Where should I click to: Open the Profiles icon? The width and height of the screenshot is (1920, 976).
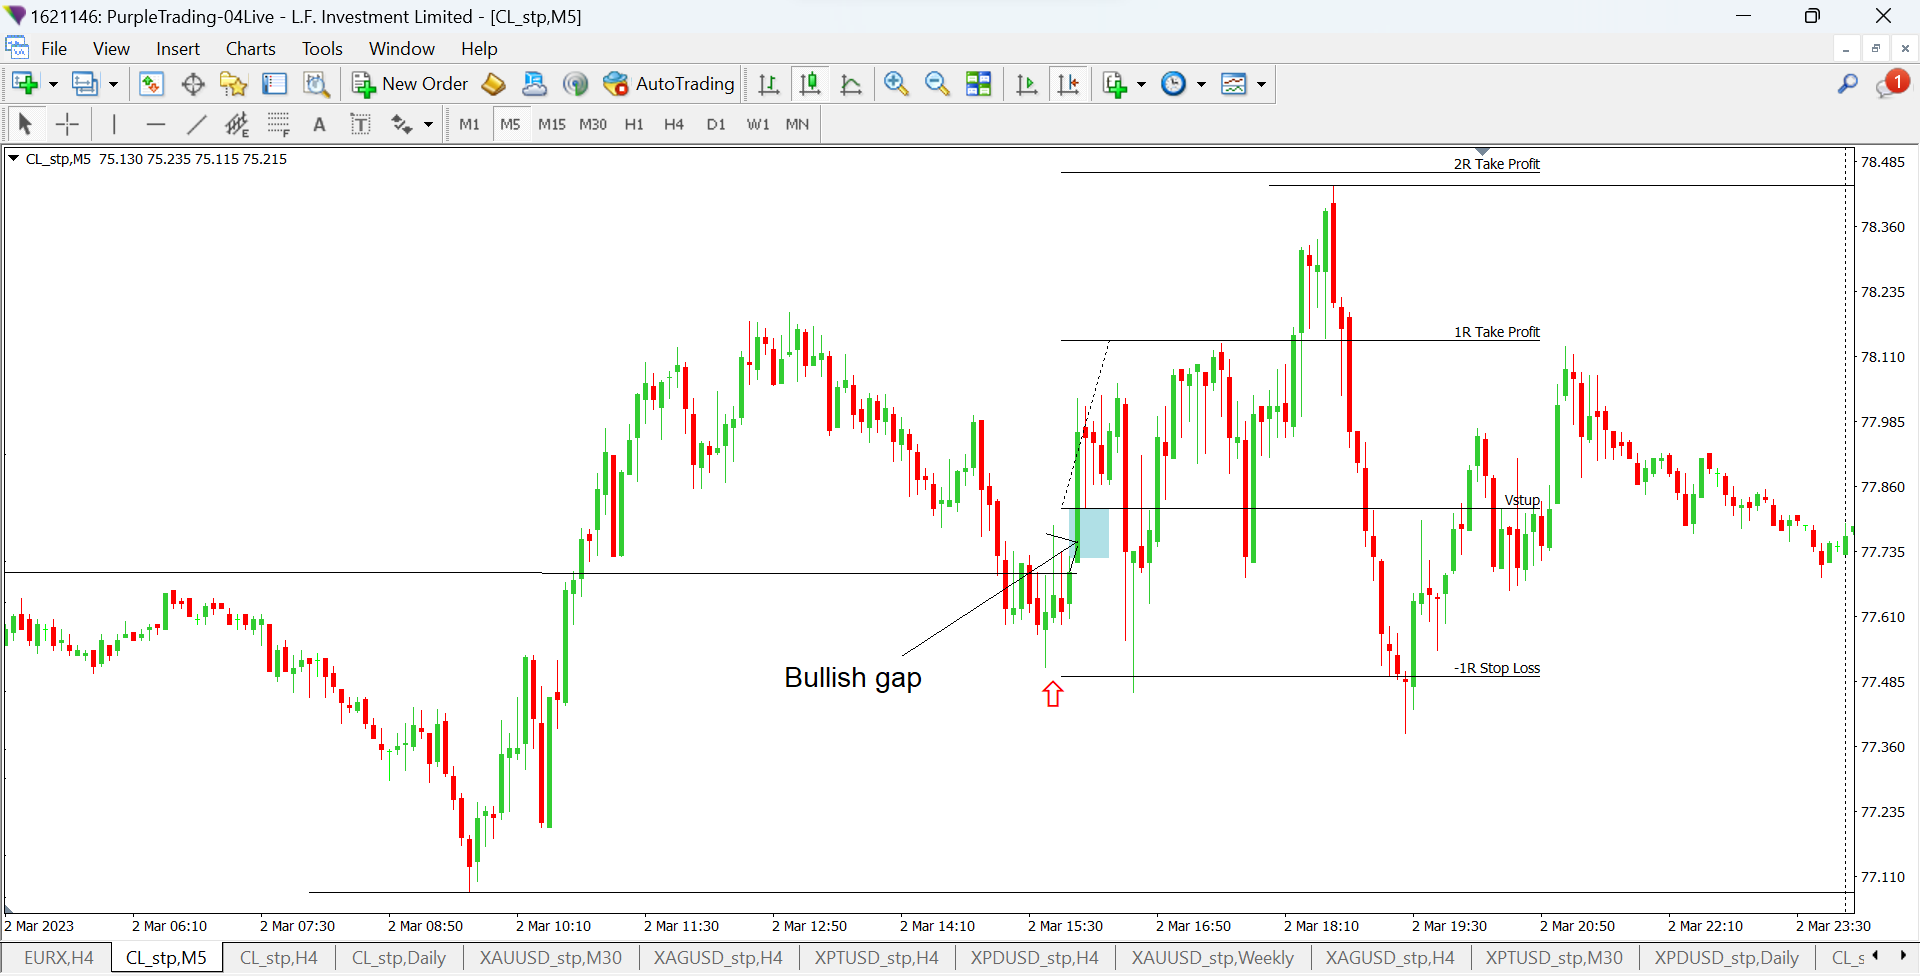point(85,84)
